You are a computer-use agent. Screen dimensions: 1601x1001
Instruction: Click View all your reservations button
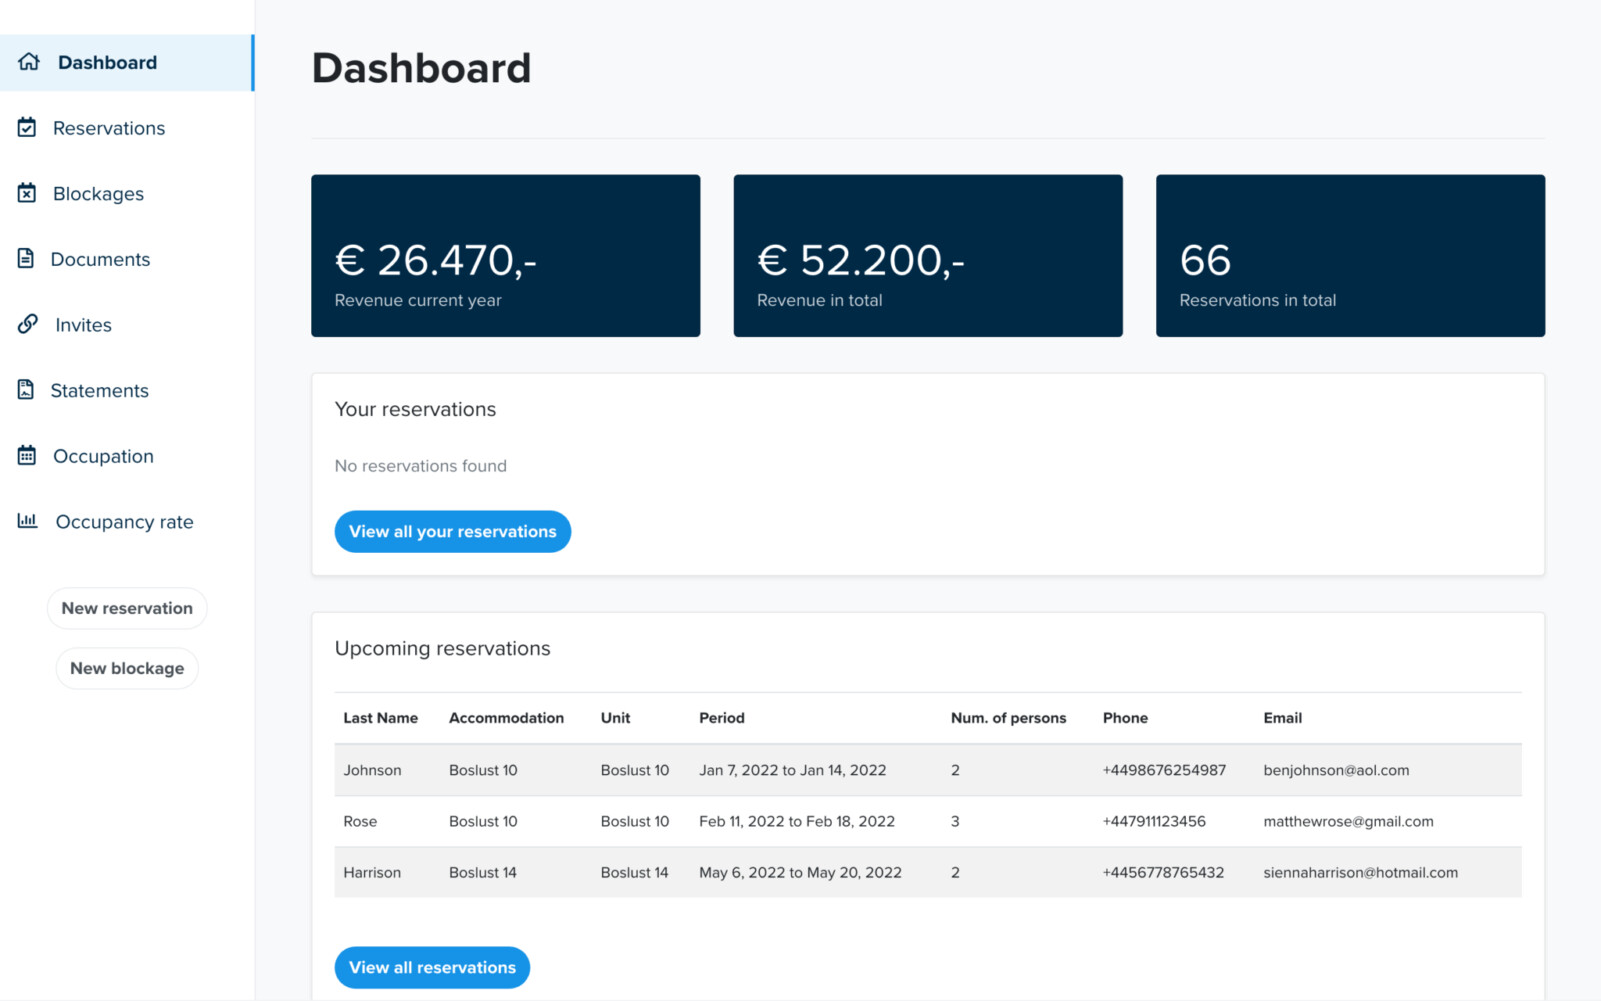452,532
